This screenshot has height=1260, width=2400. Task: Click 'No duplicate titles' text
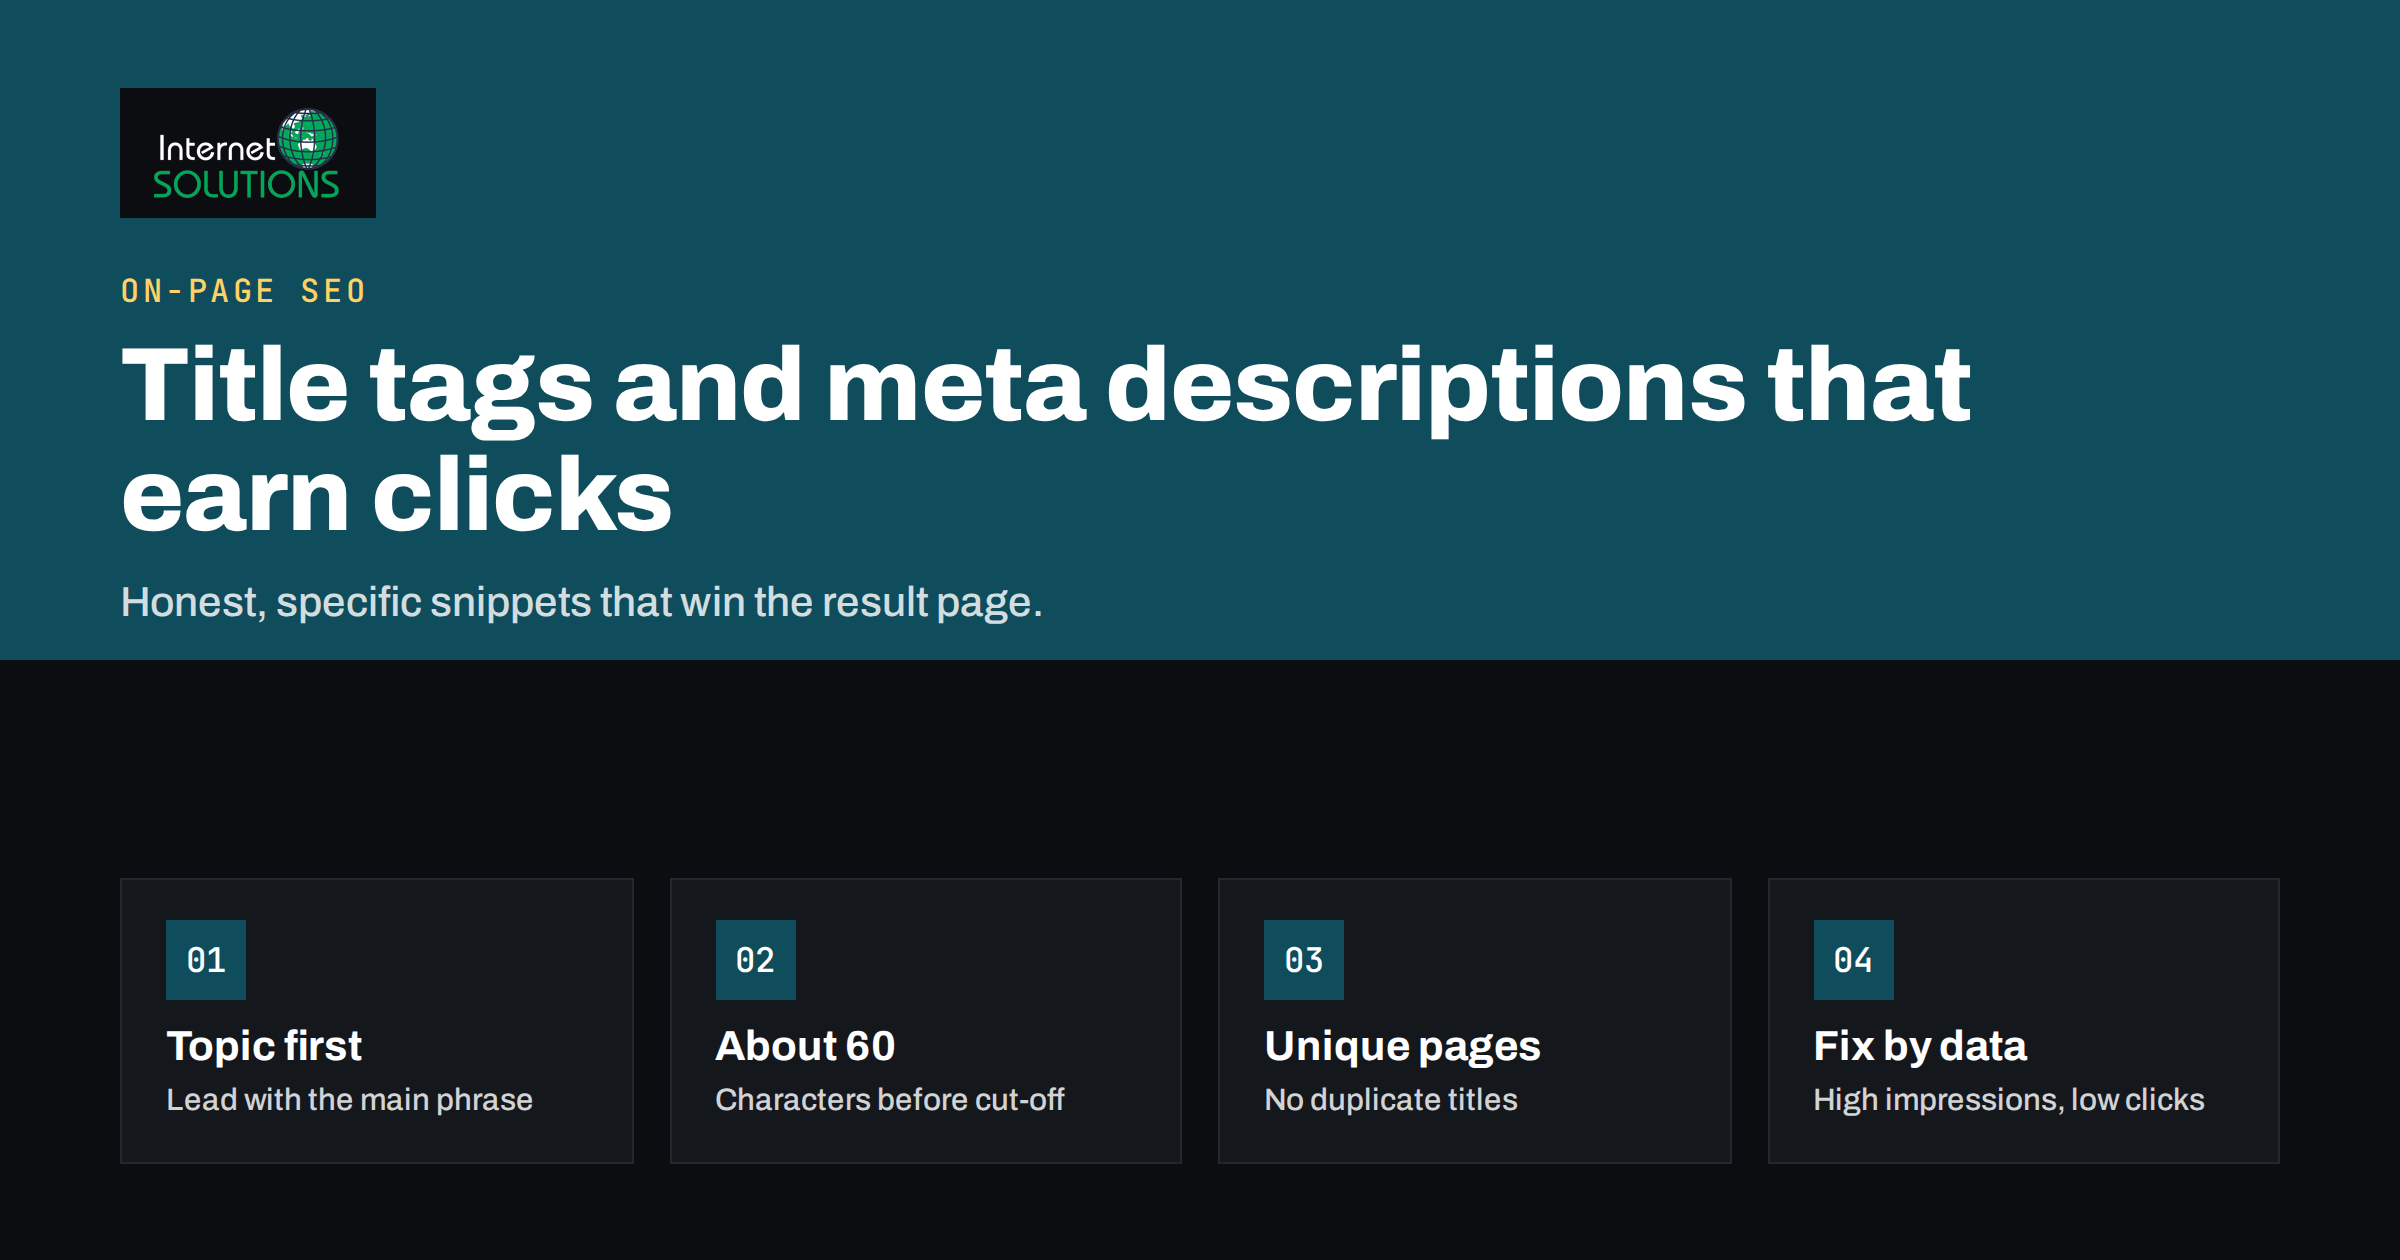click(x=1391, y=1100)
